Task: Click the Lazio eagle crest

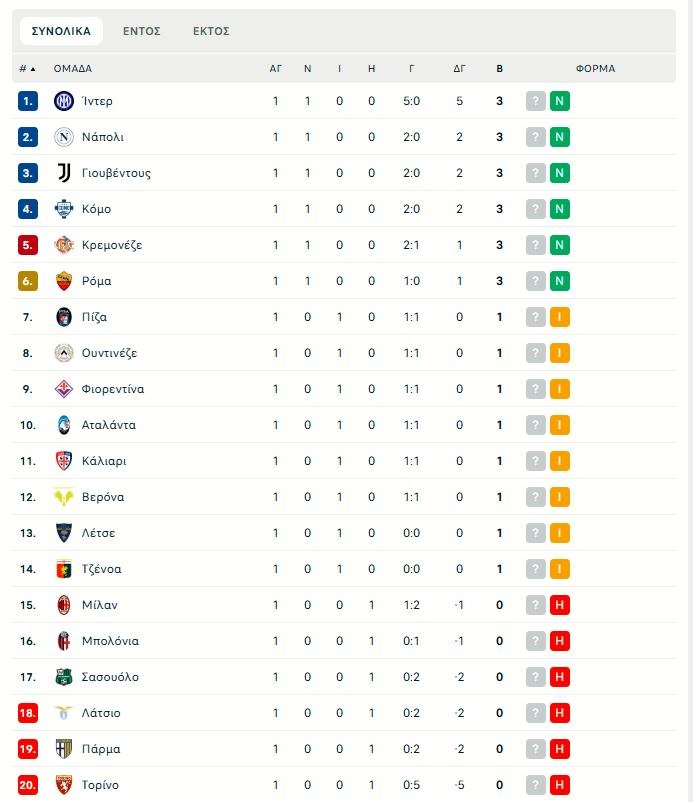Action: (x=64, y=713)
